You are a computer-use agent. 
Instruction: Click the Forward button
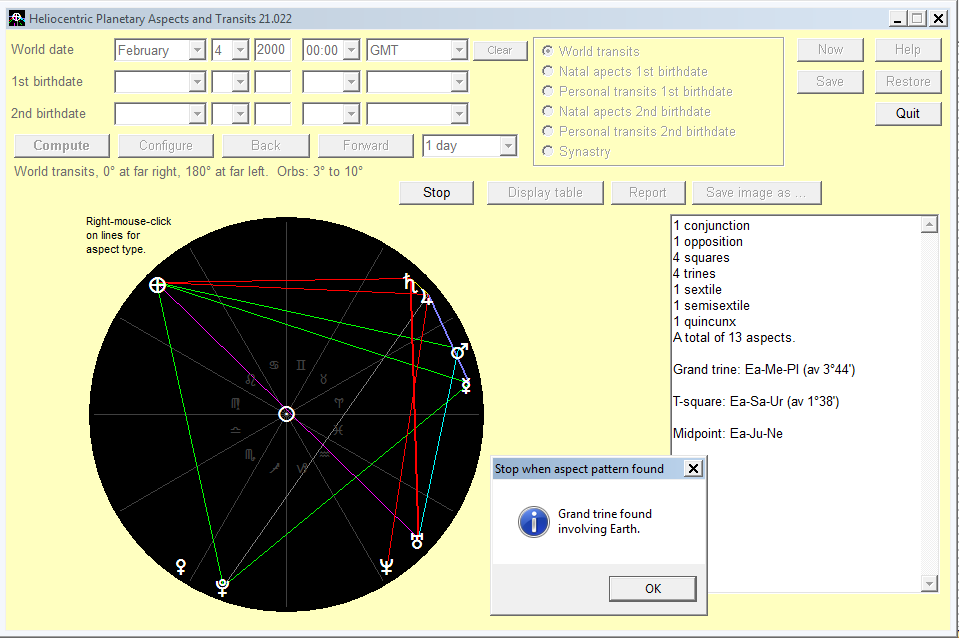pos(366,146)
